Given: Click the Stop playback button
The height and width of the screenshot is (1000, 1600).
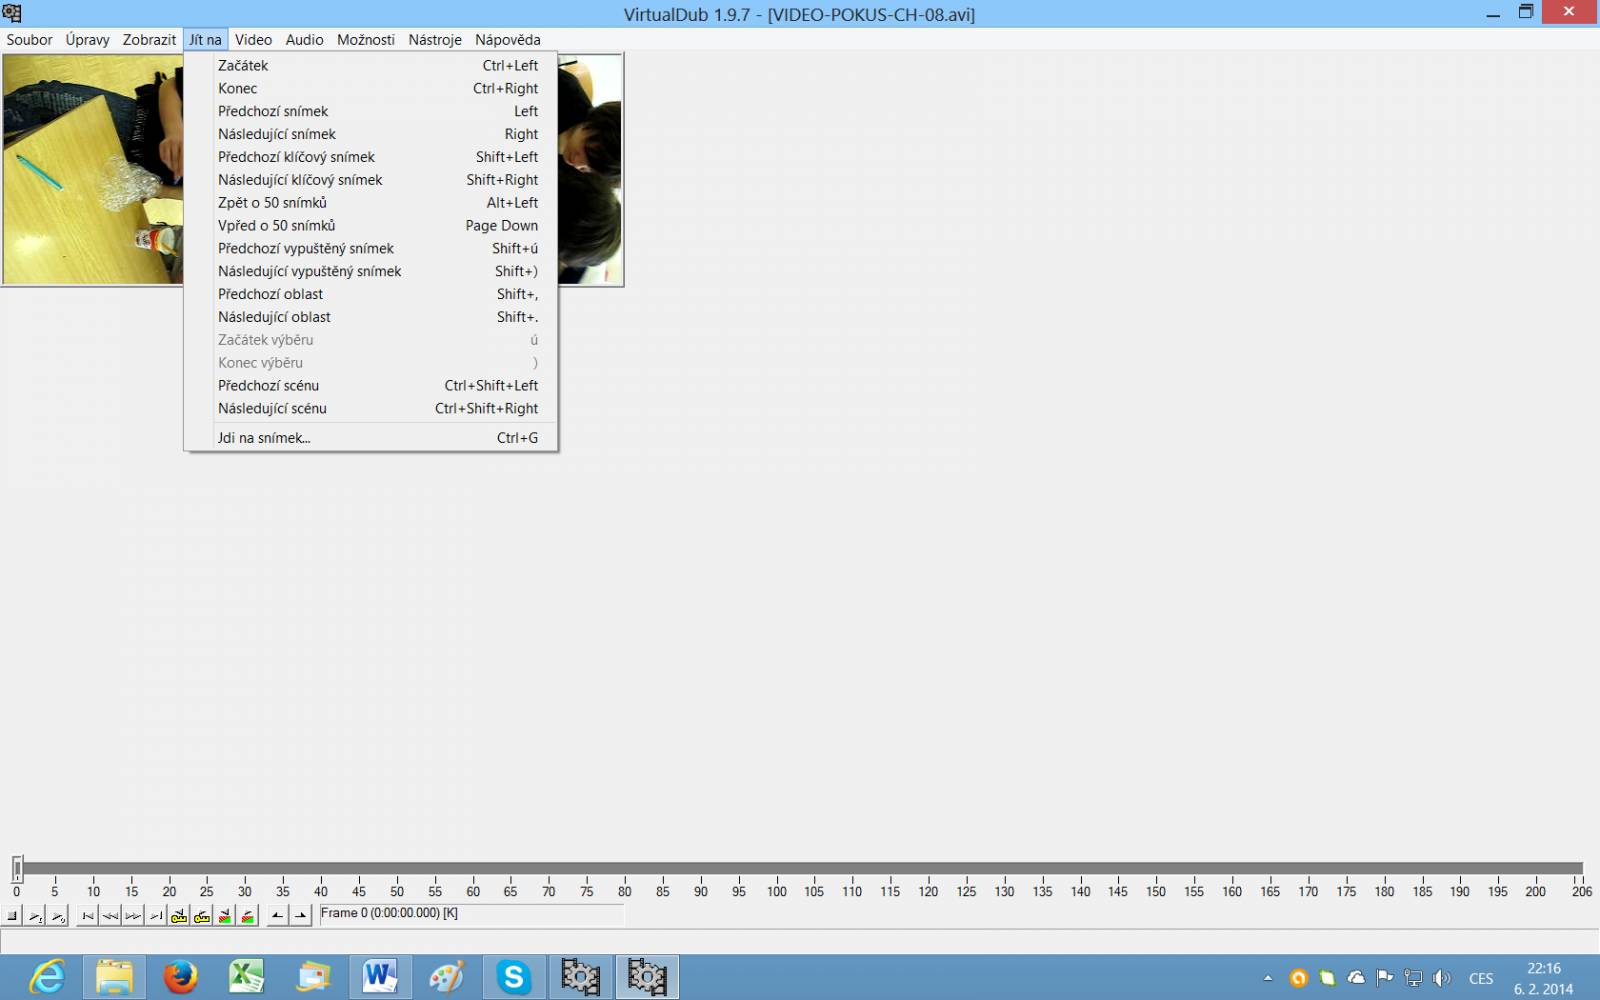Looking at the screenshot, I should pos(12,915).
